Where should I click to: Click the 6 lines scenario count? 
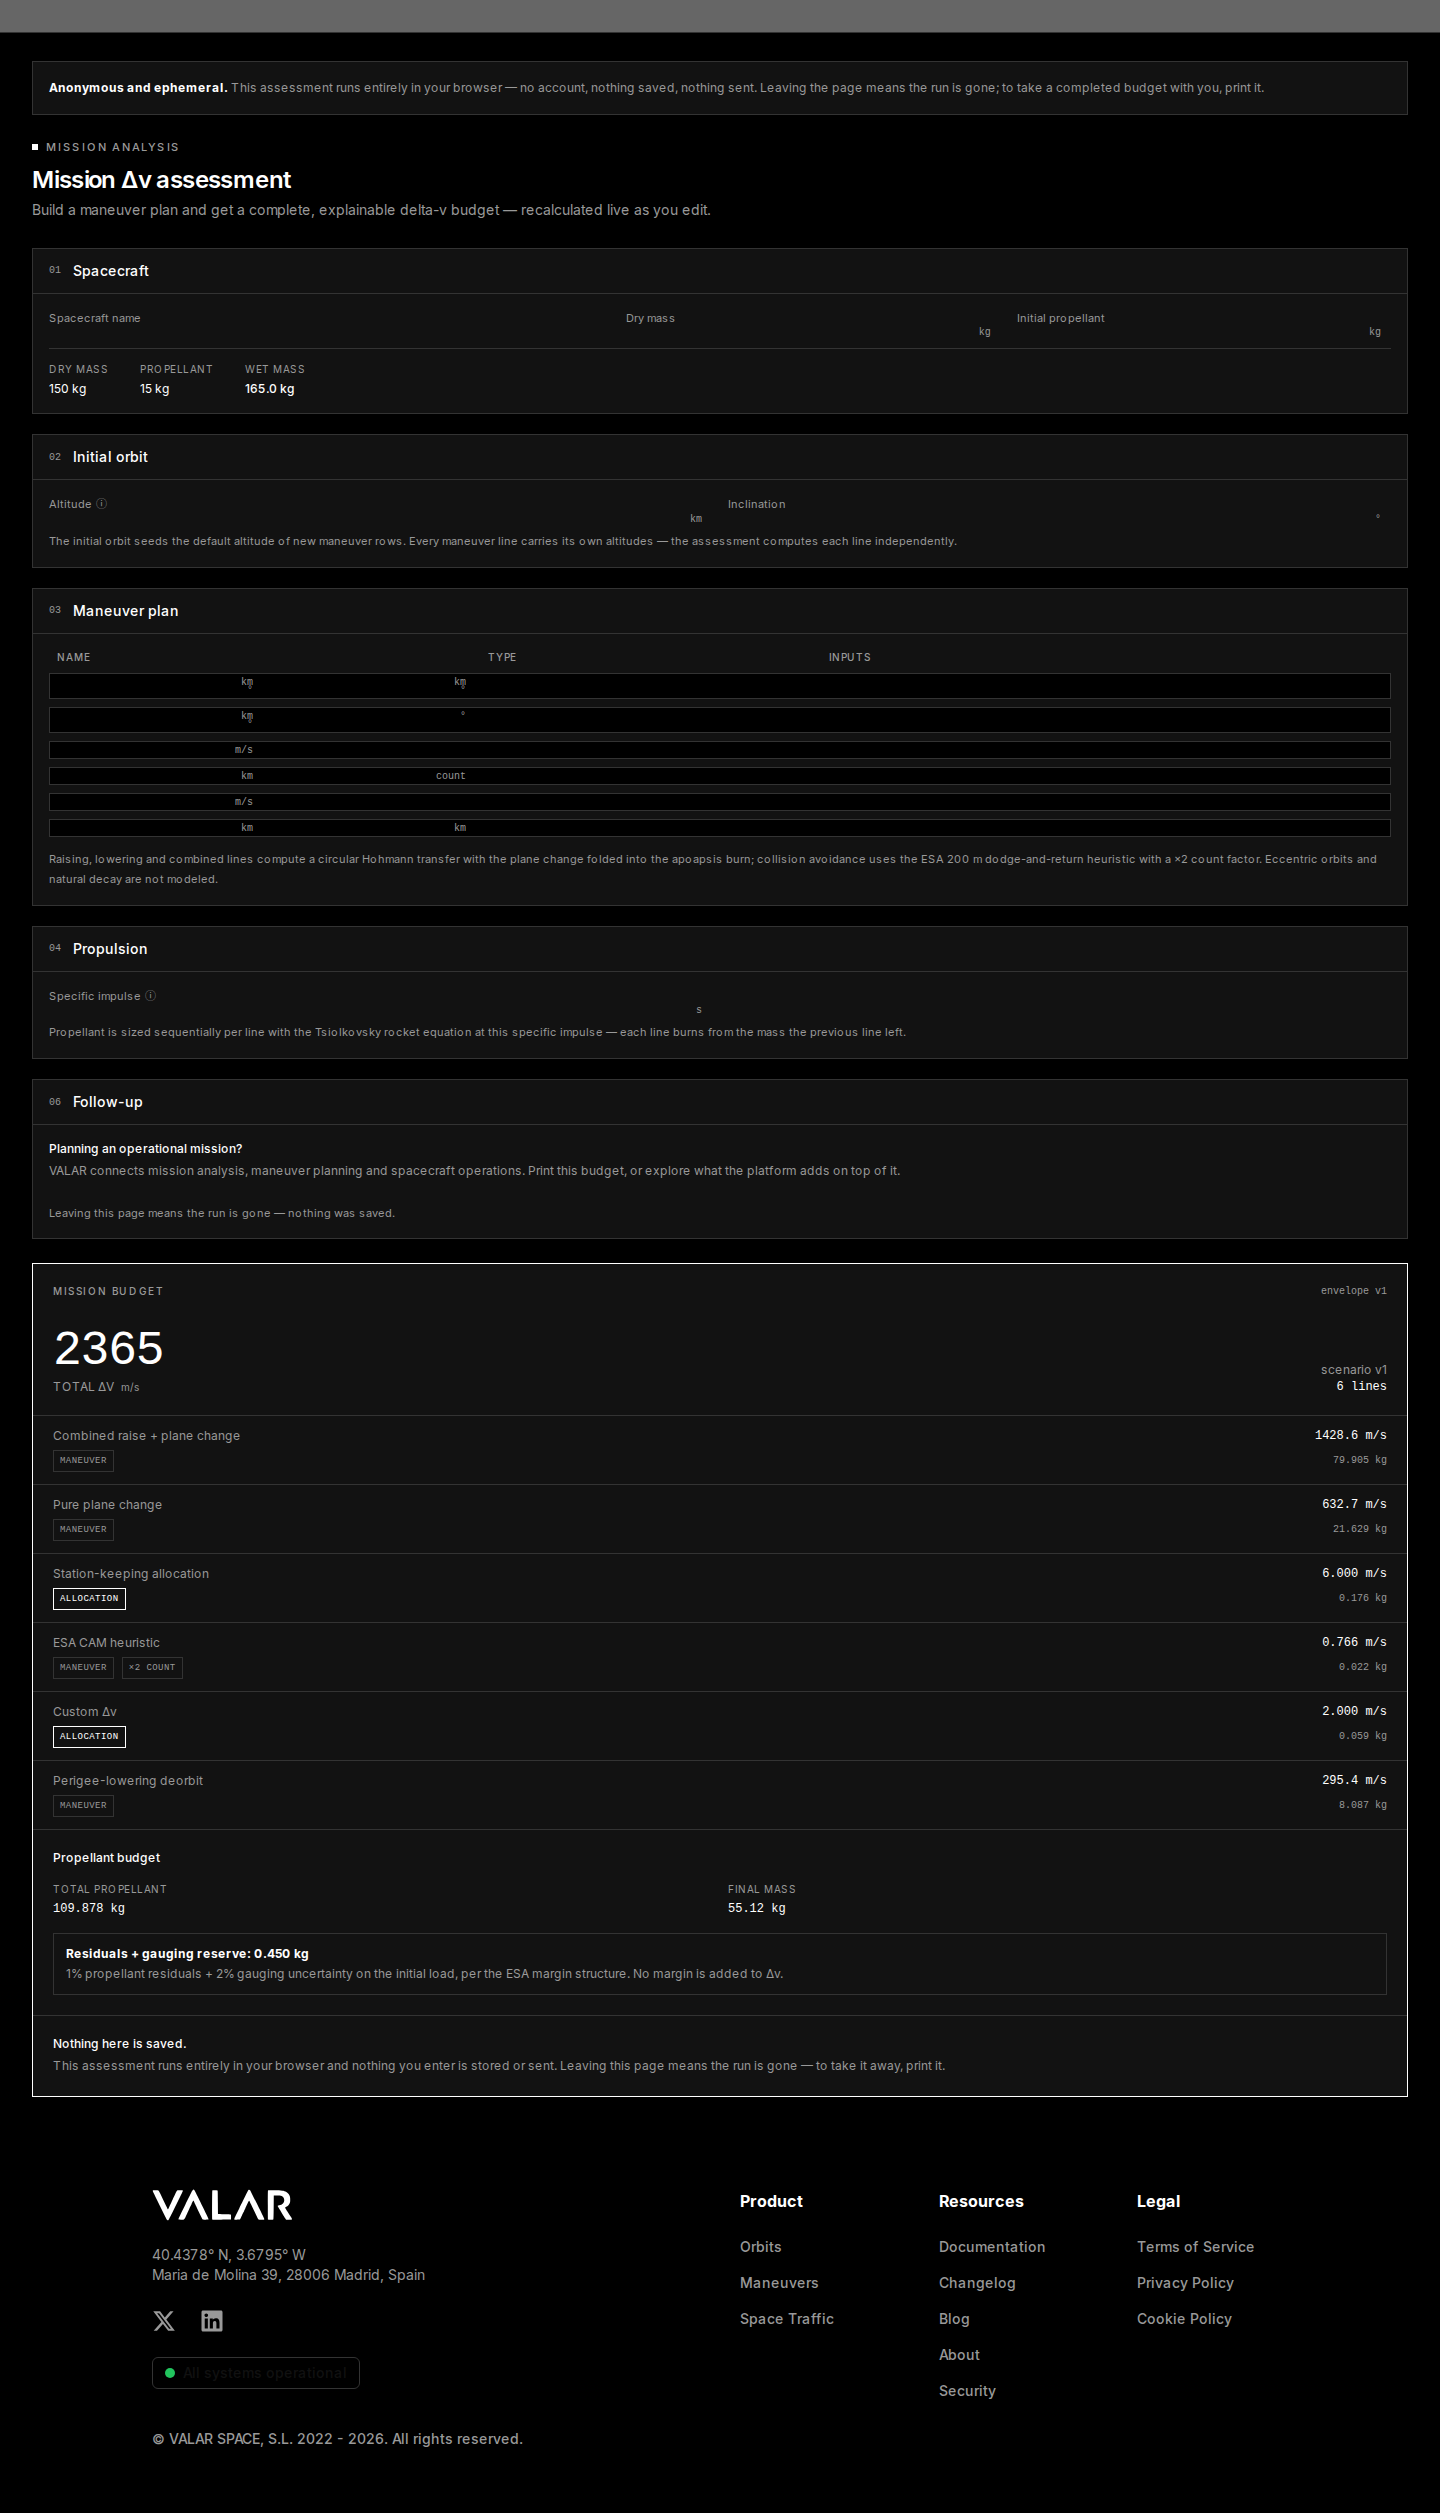tap(1361, 1386)
